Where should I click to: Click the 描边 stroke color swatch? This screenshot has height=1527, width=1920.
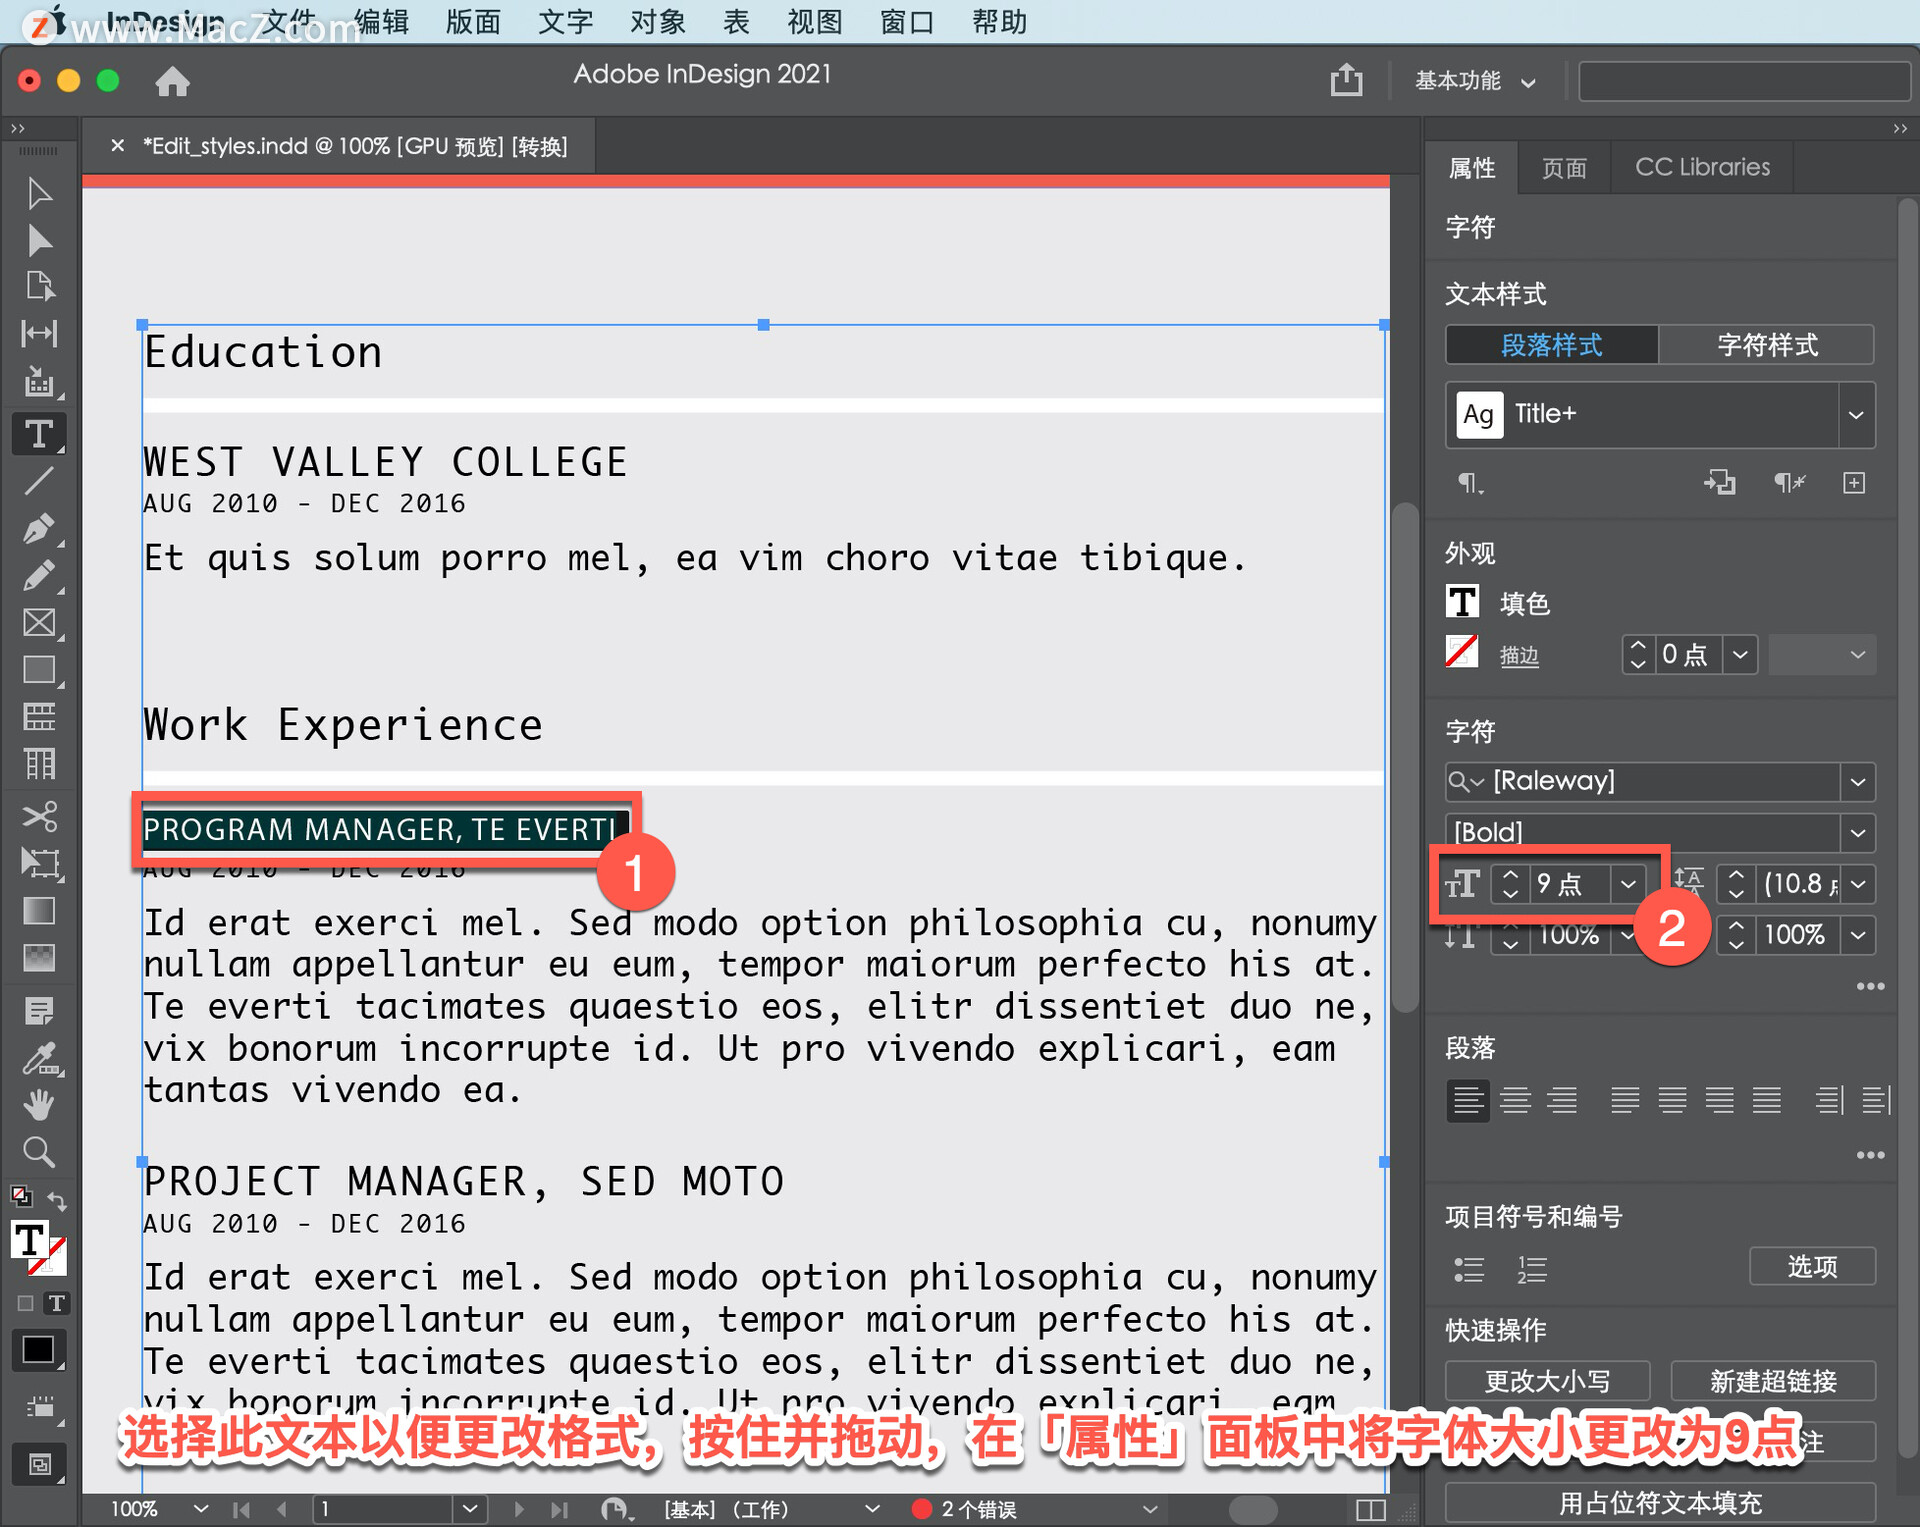coord(1461,651)
